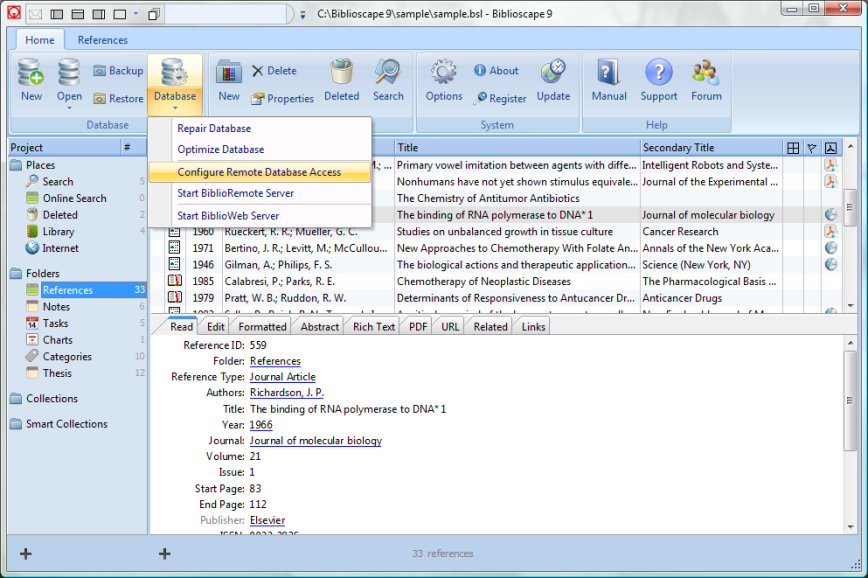Viewport: 868px width, 578px height.
Task: Click the filter funnel icon in list header
Action: [812, 148]
